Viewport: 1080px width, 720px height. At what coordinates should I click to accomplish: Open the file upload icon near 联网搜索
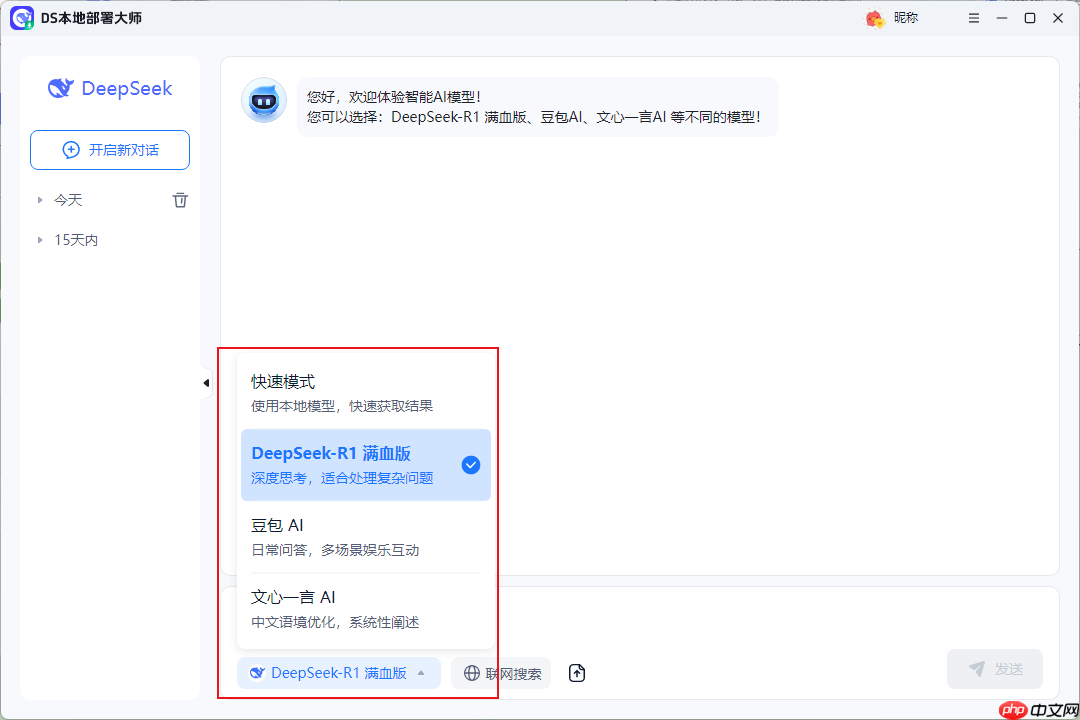click(x=577, y=673)
